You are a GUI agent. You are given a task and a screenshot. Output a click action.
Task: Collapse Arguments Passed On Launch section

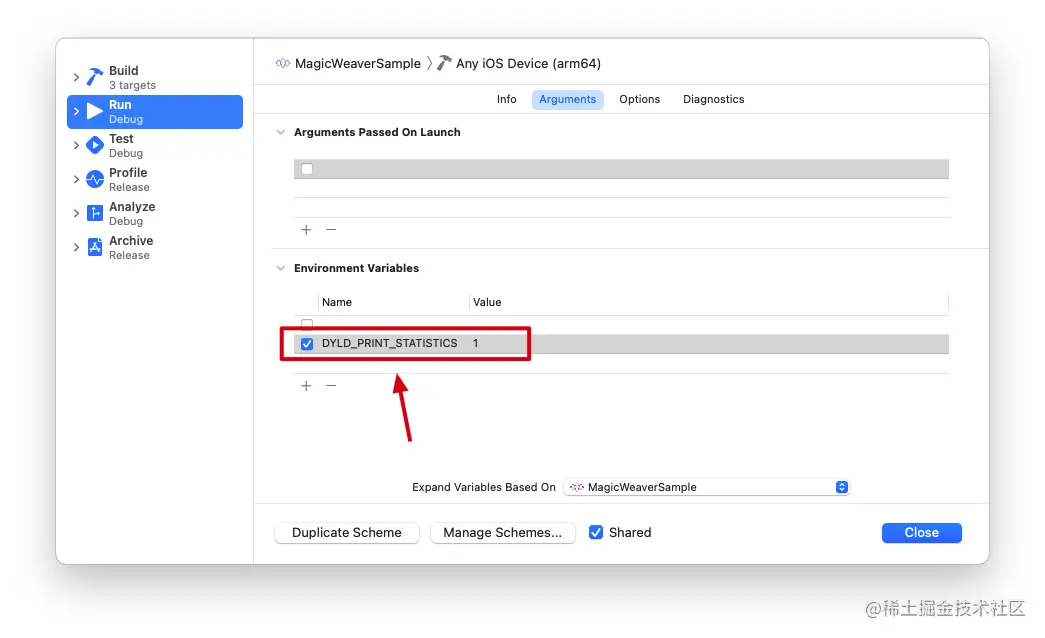[x=281, y=132]
